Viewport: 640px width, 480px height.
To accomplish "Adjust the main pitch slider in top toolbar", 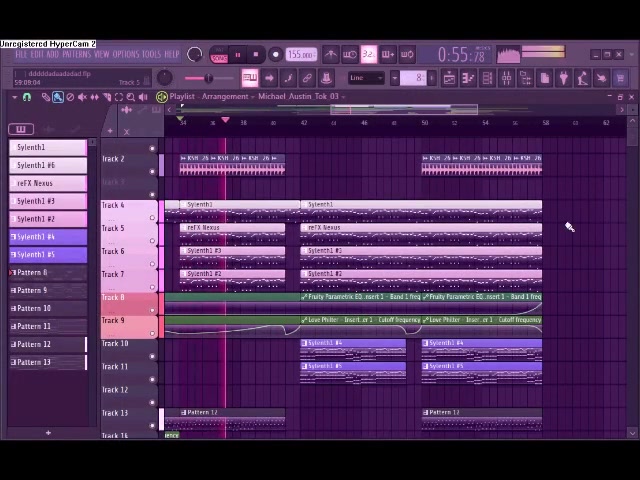I will (208, 78).
